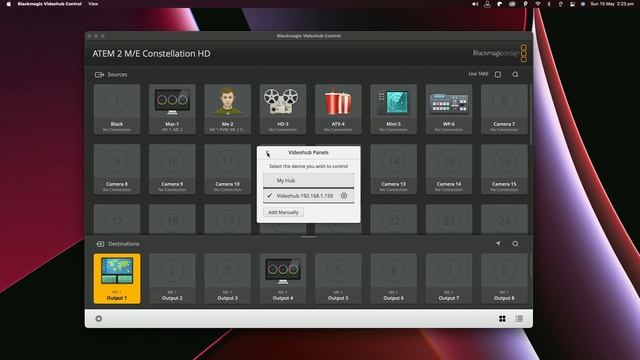
Task: Switch to grid view layout
Action: coord(502,319)
